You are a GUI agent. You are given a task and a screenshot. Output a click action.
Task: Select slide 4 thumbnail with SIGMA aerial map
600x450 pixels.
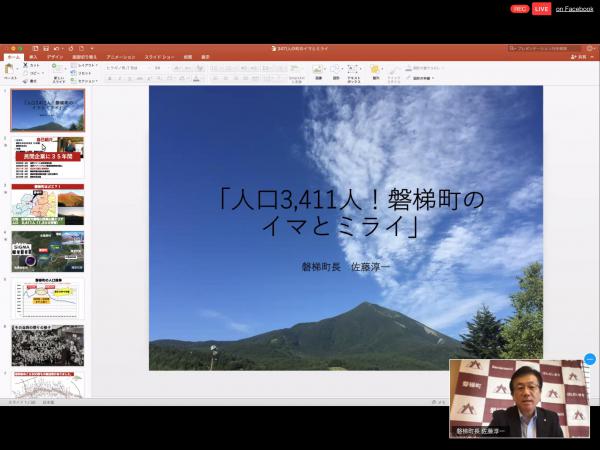[48, 252]
